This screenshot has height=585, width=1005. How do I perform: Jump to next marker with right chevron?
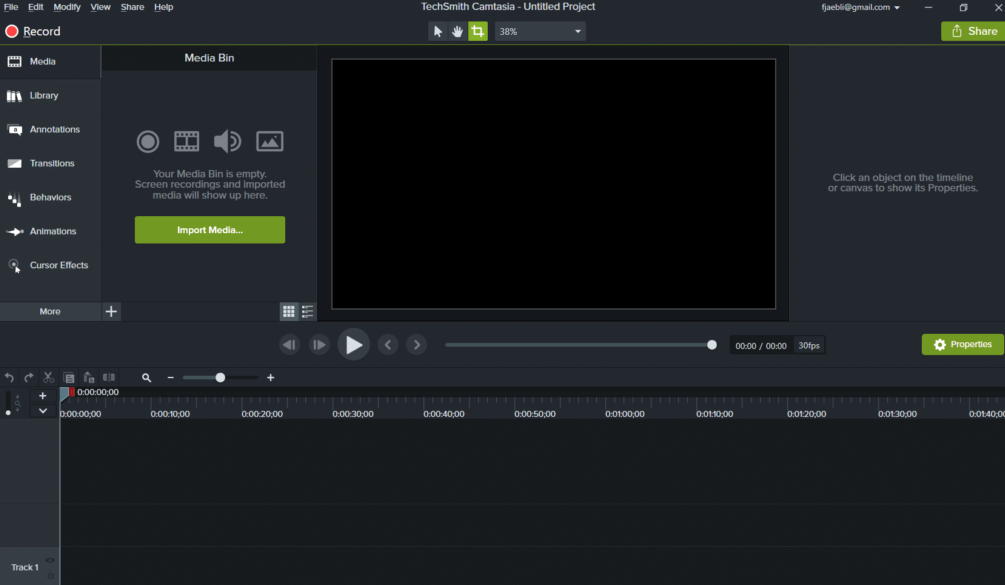point(417,345)
